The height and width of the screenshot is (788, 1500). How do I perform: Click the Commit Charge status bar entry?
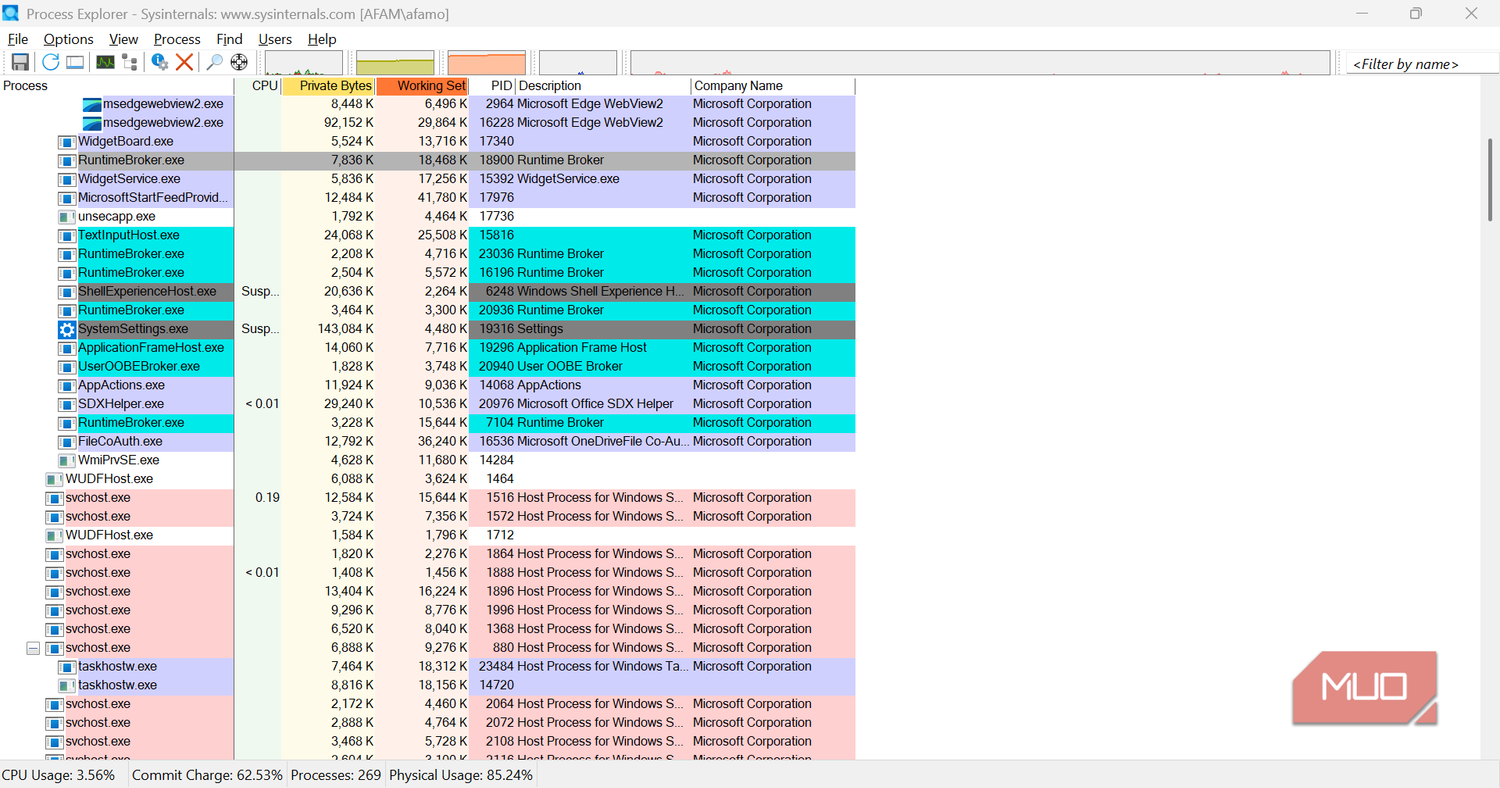(x=207, y=775)
